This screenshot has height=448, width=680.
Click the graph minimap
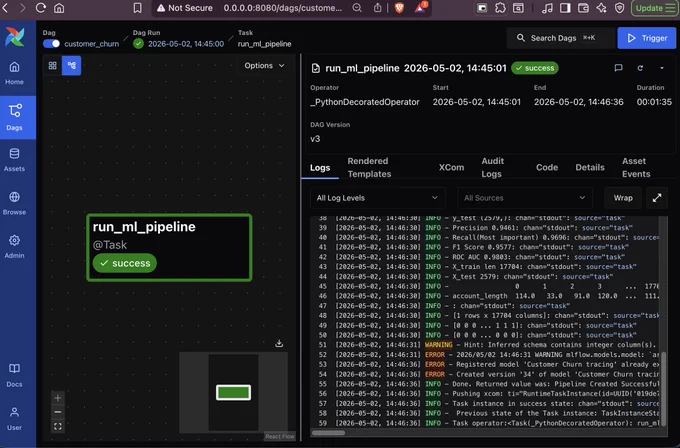pyautogui.click(x=233, y=392)
